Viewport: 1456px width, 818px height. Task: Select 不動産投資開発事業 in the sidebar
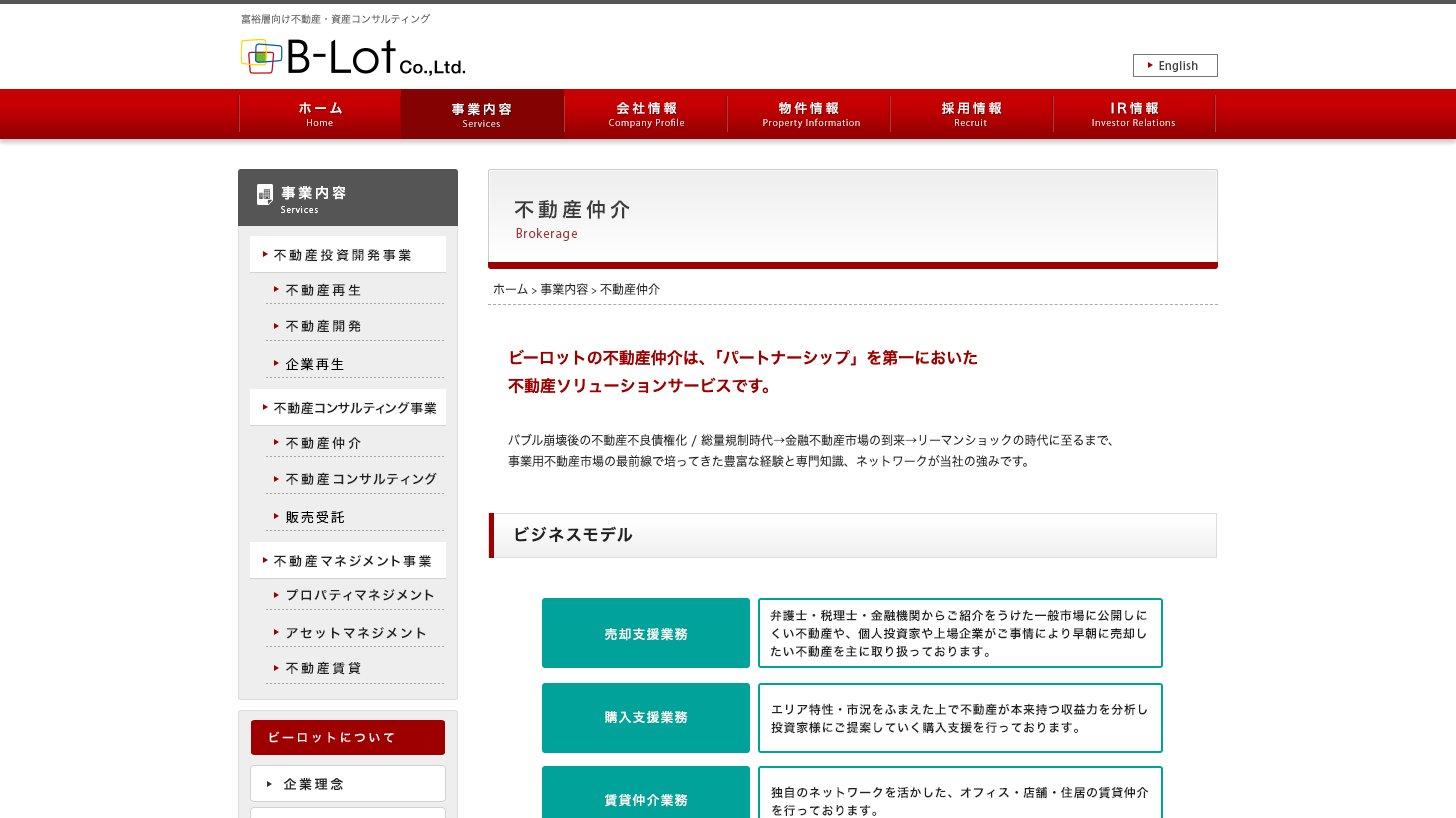coord(348,255)
